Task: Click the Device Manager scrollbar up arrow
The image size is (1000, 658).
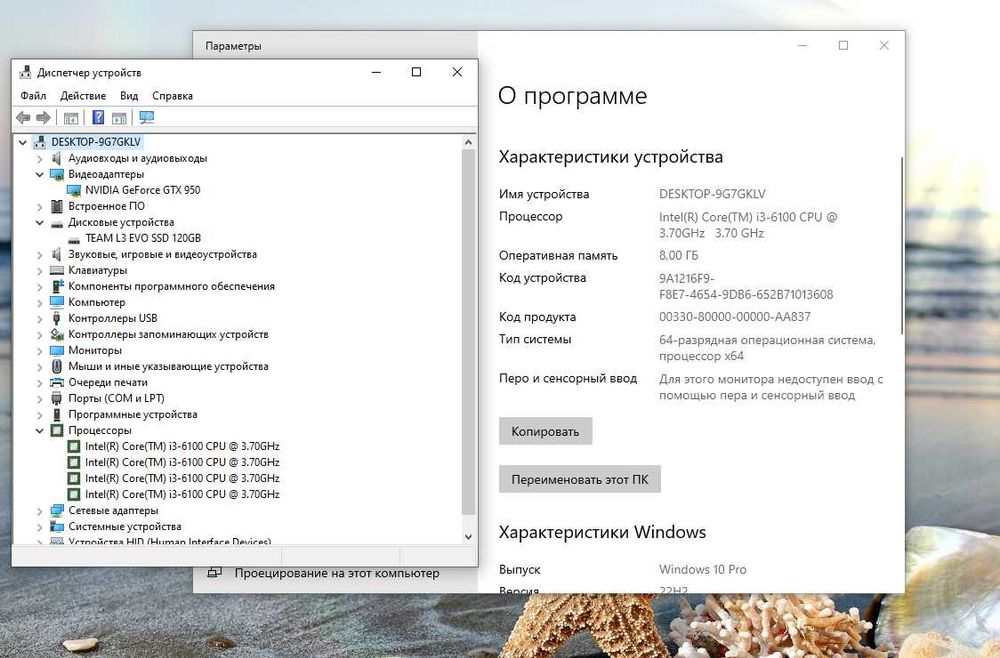Action: point(469,142)
